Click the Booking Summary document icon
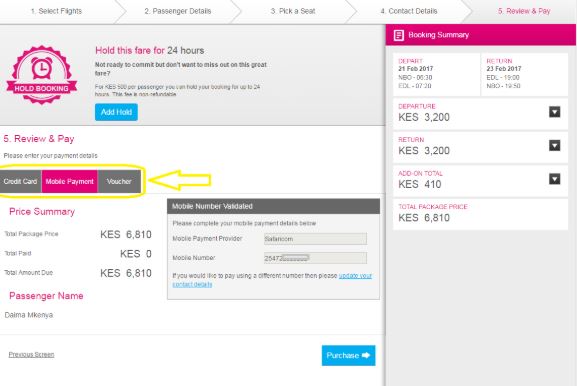 [x=399, y=35]
